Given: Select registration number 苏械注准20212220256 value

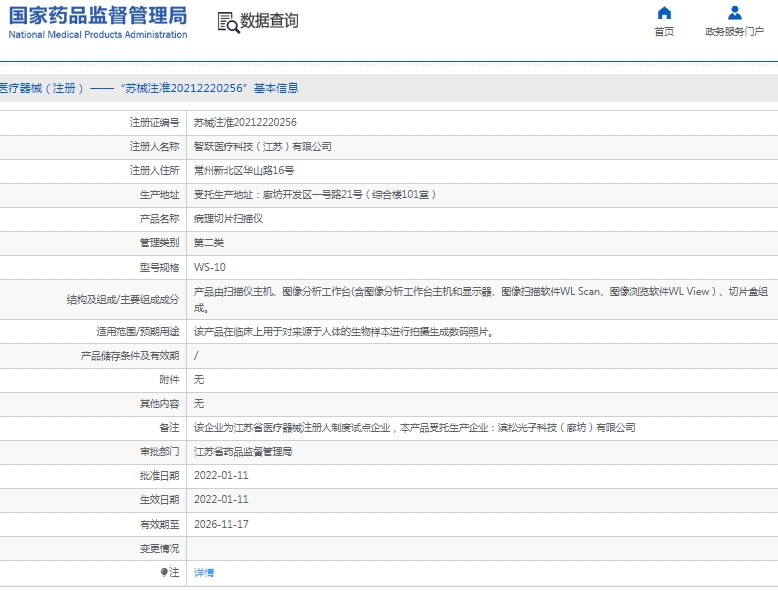Looking at the screenshot, I should [x=245, y=123].
